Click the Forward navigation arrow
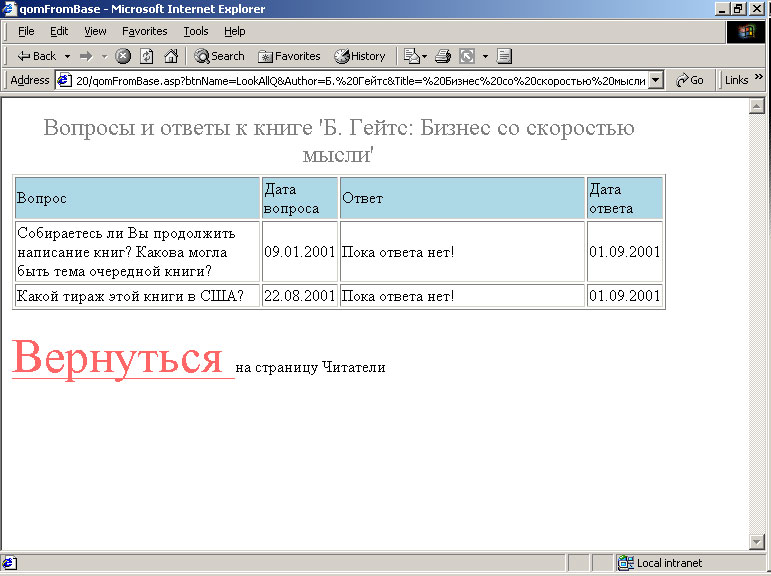 click(86, 56)
